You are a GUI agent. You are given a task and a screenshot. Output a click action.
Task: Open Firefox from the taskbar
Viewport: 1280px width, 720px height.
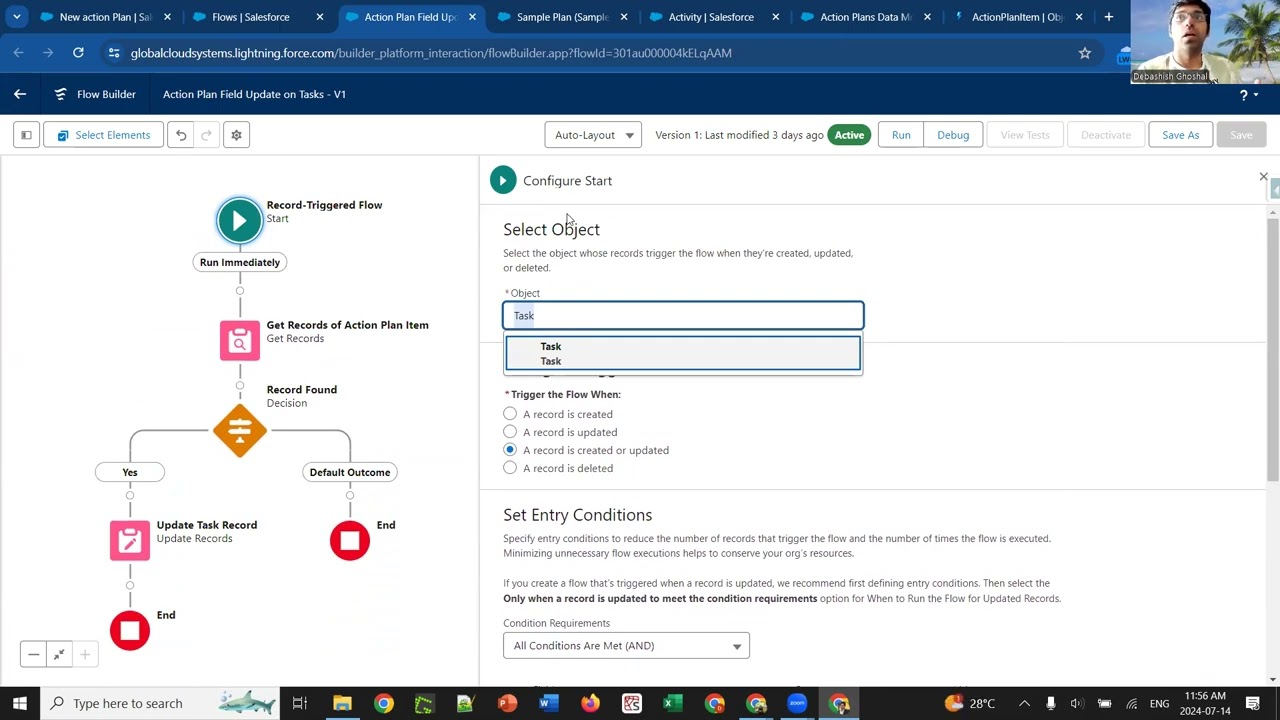[590, 703]
